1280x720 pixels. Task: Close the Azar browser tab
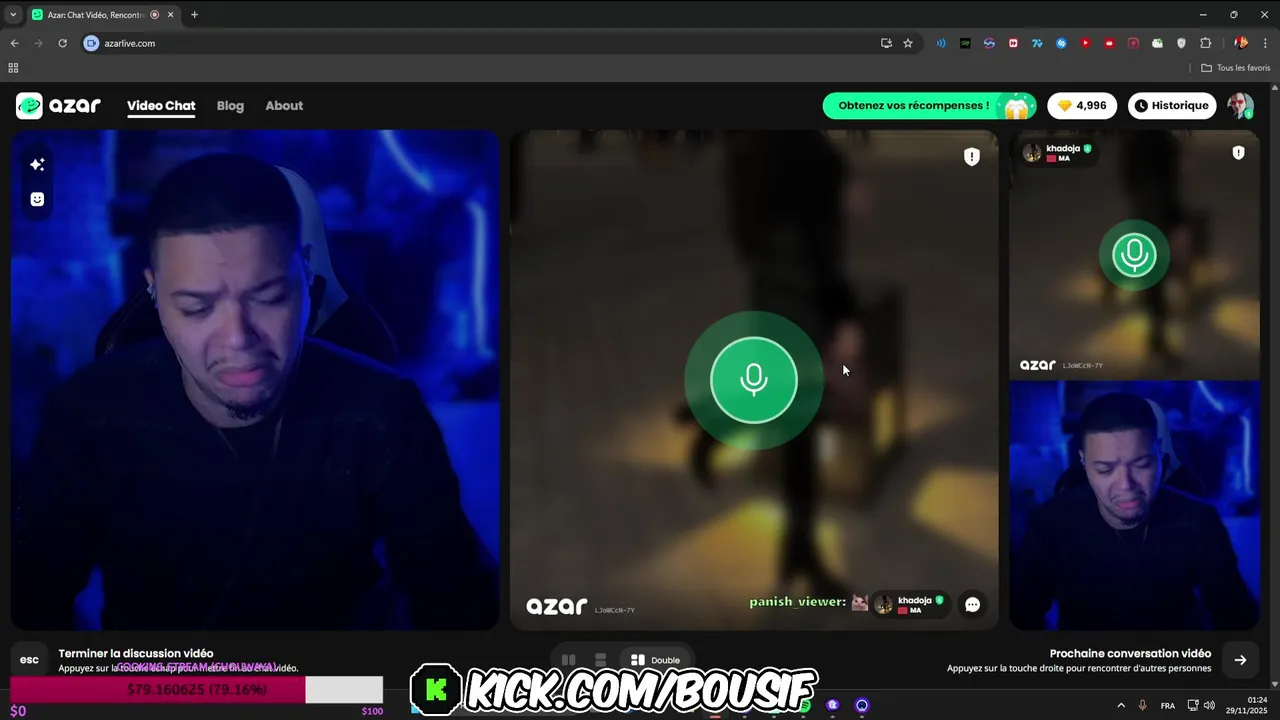171,15
